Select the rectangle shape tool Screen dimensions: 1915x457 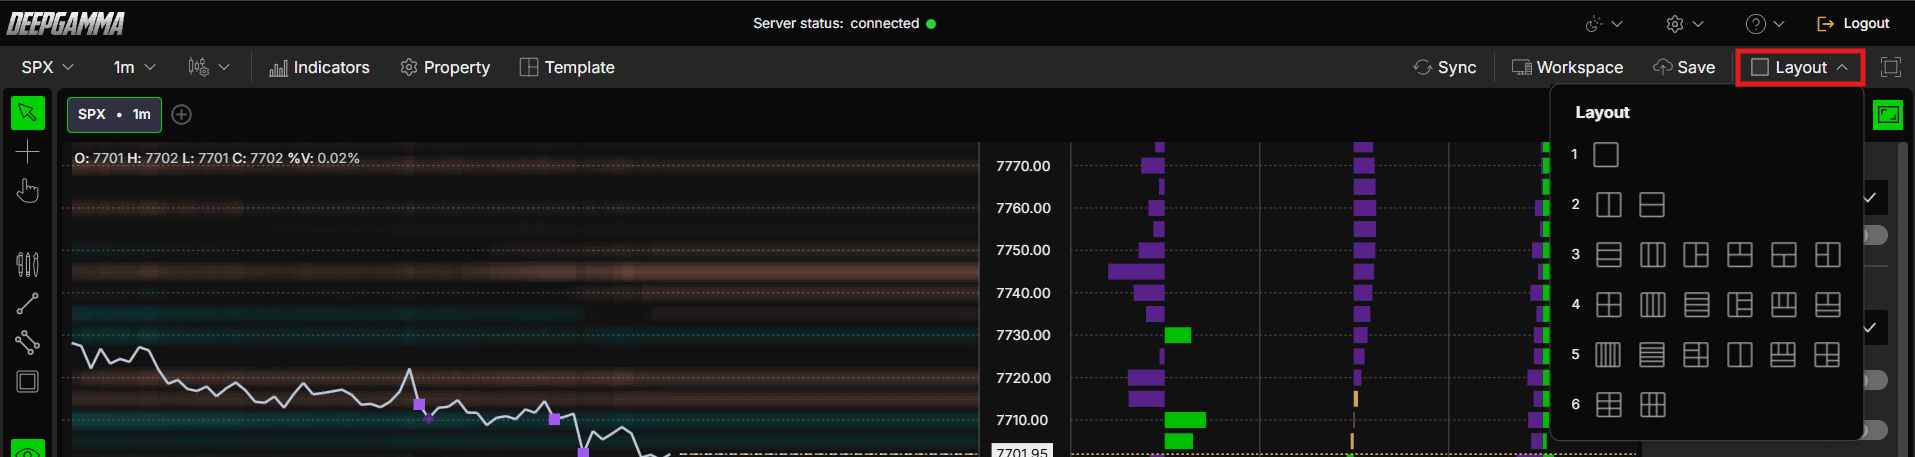click(x=28, y=382)
